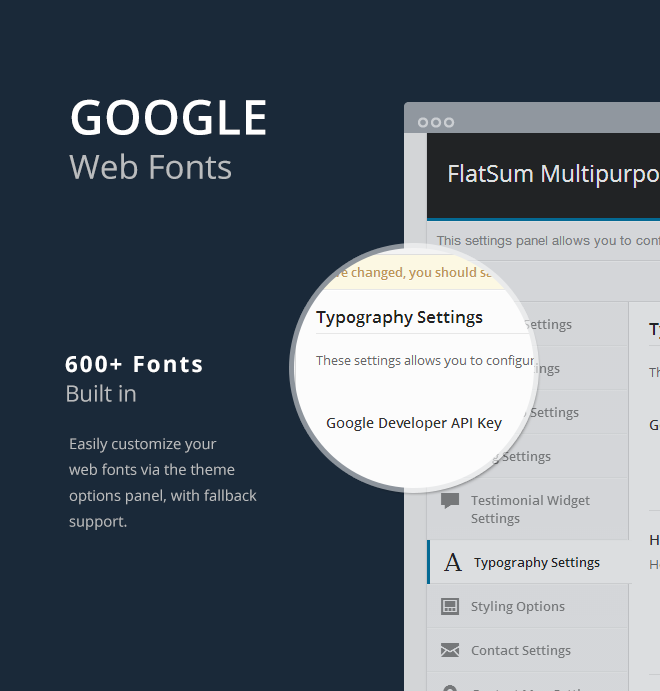Screen dimensions: 660x691
Task: Click the Google Developer API Key label
Action: (x=414, y=423)
